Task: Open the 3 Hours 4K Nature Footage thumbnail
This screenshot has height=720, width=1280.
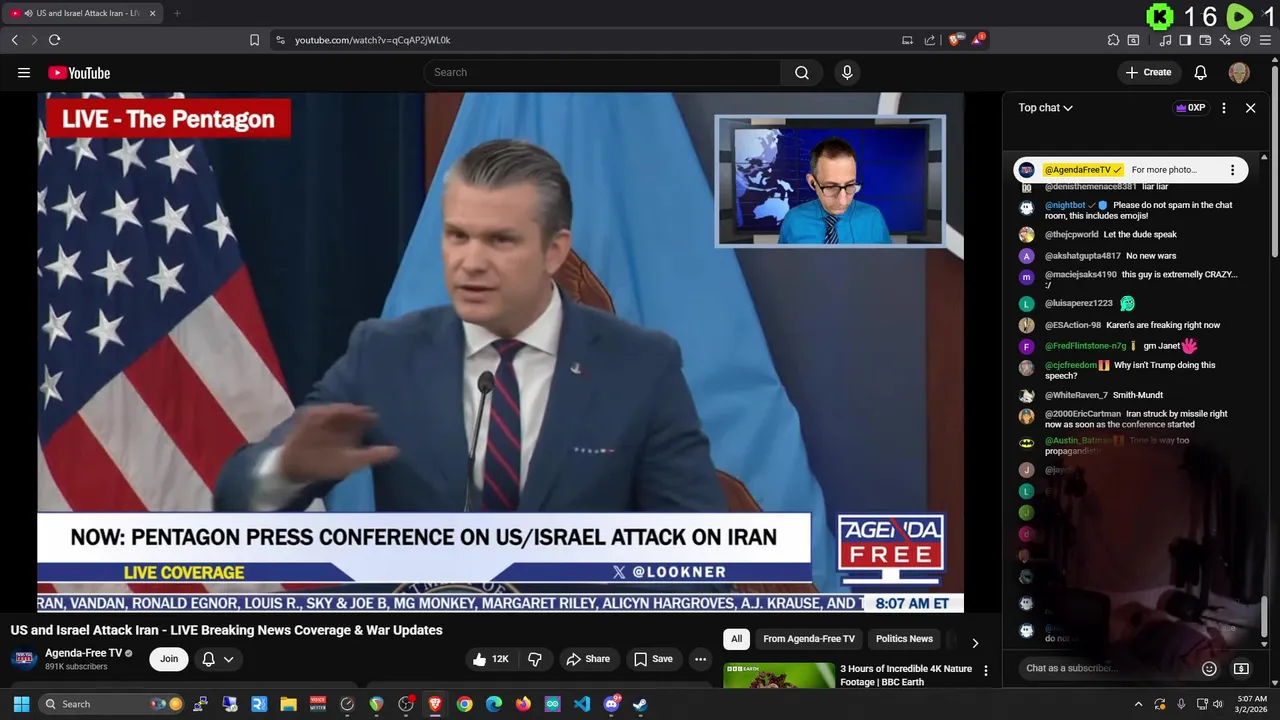Action: click(x=779, y=676)
